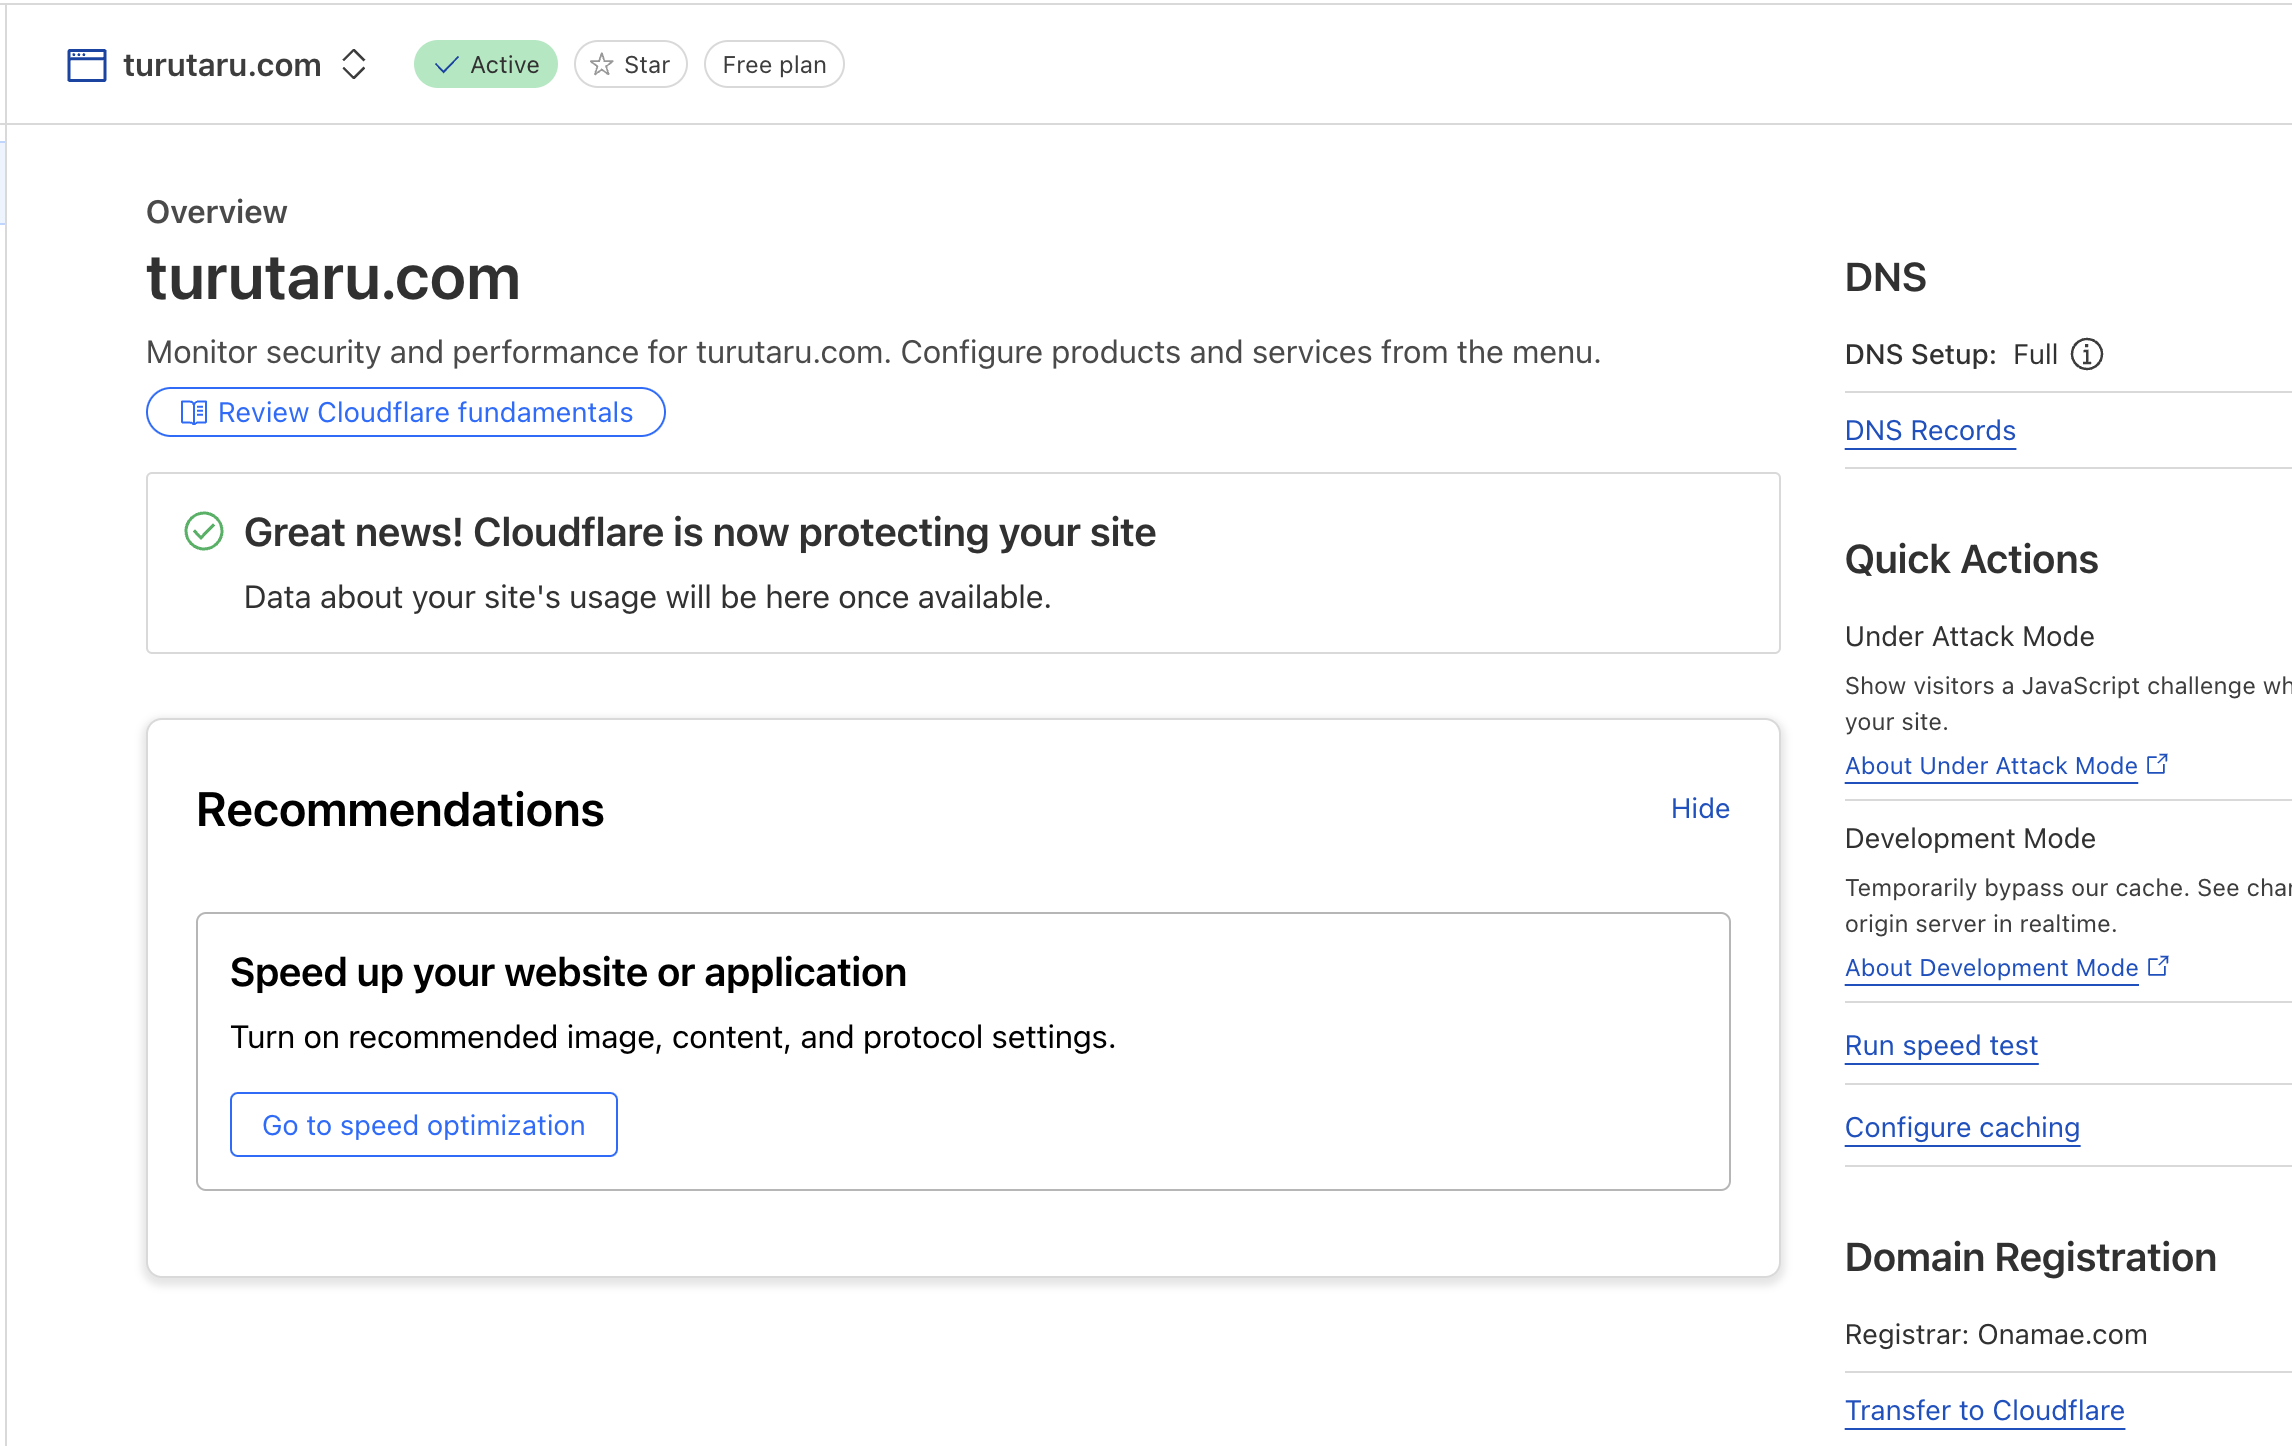Click the Recommendations heading

pyautogui.click(x=400, y=810)
